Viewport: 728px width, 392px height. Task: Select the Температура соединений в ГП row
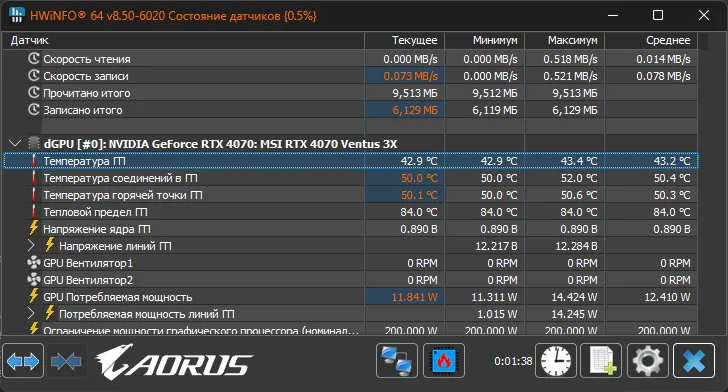351,178
